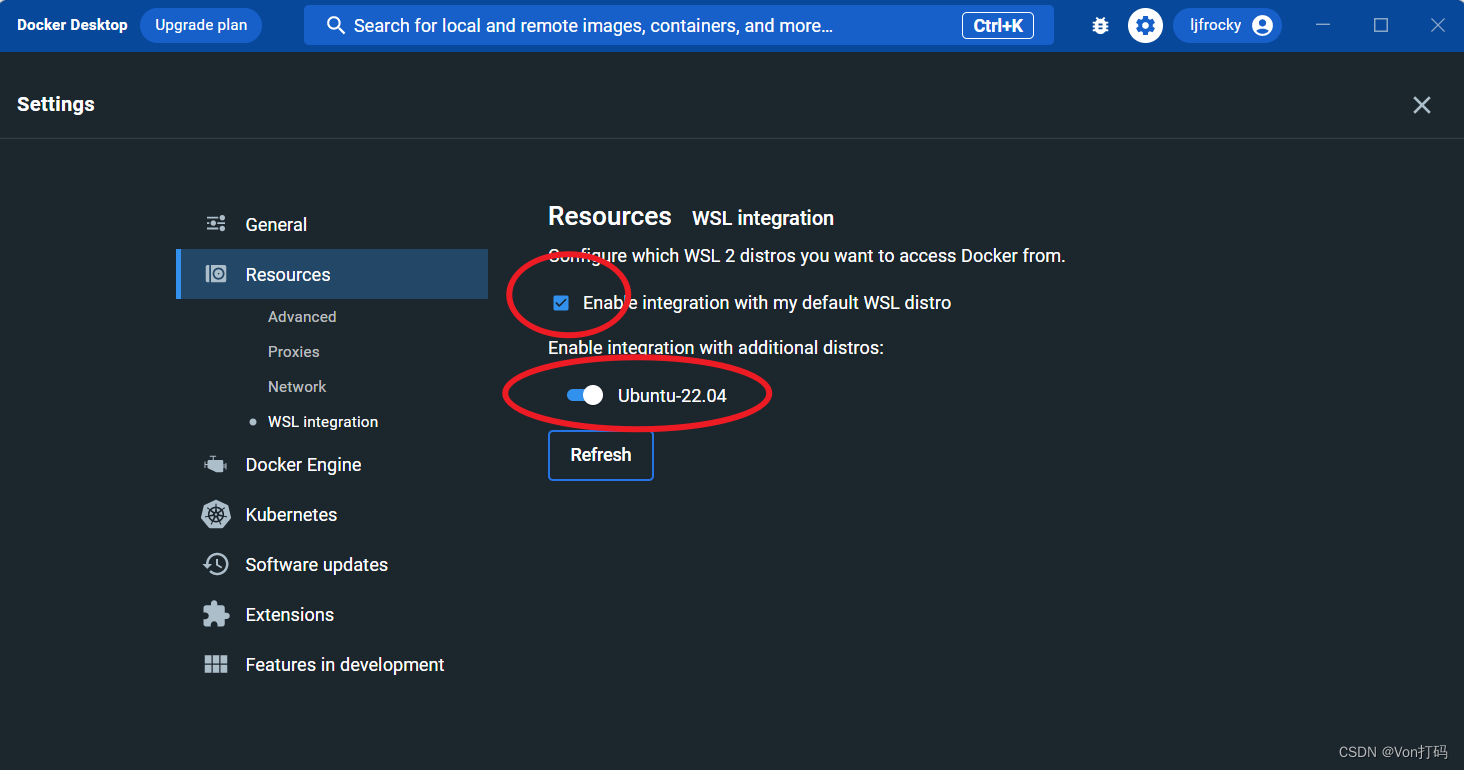The image size is (1464, 770).
Task: Click the Resources disk icon
Action: 215,274
